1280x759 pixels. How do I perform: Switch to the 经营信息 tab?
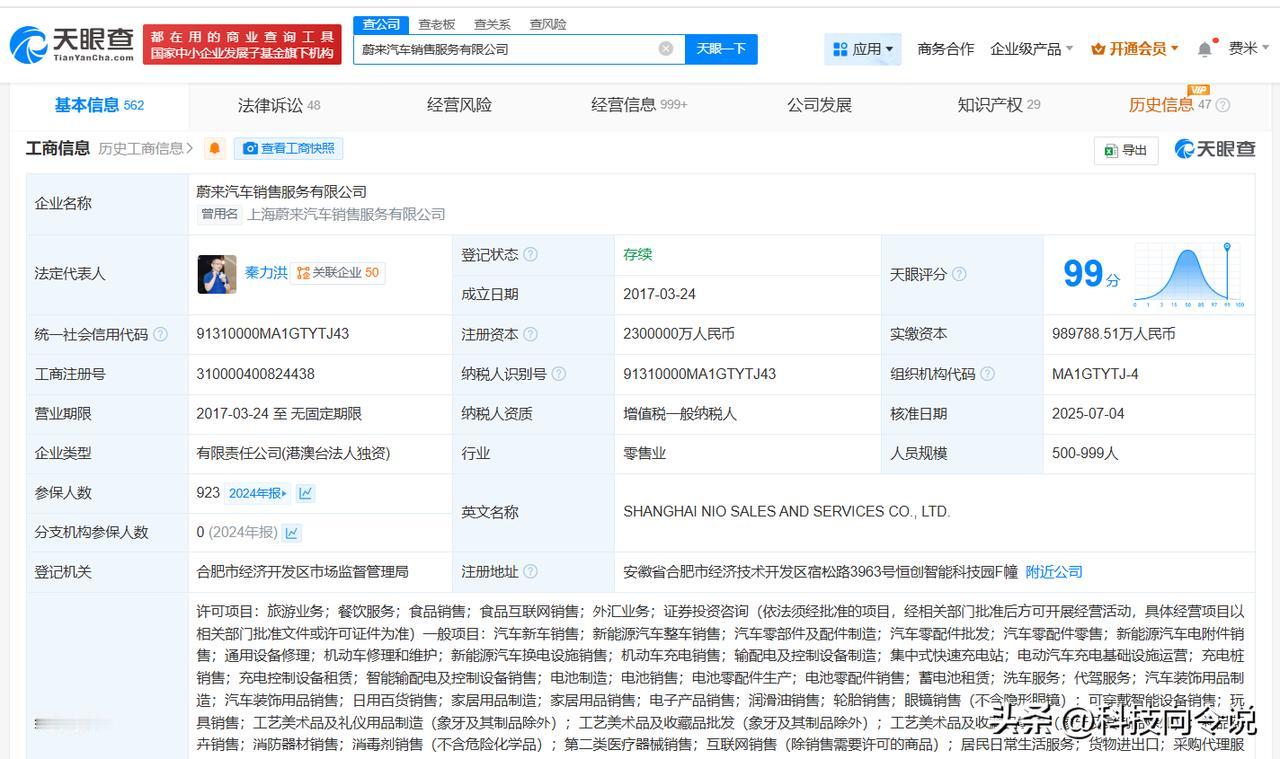[x=639, y=105]
